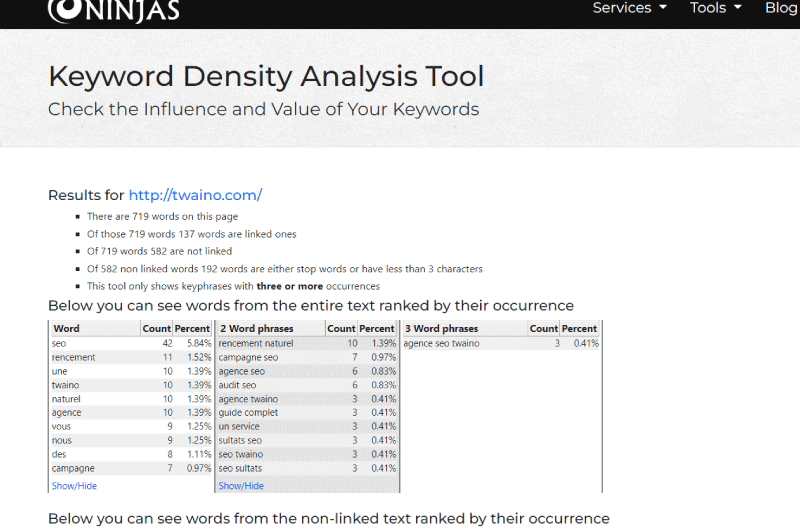The height and width of the screenshot is (530, 800).
Task: Click the 5.84% value for seo
Action: [x=199, y=344]
